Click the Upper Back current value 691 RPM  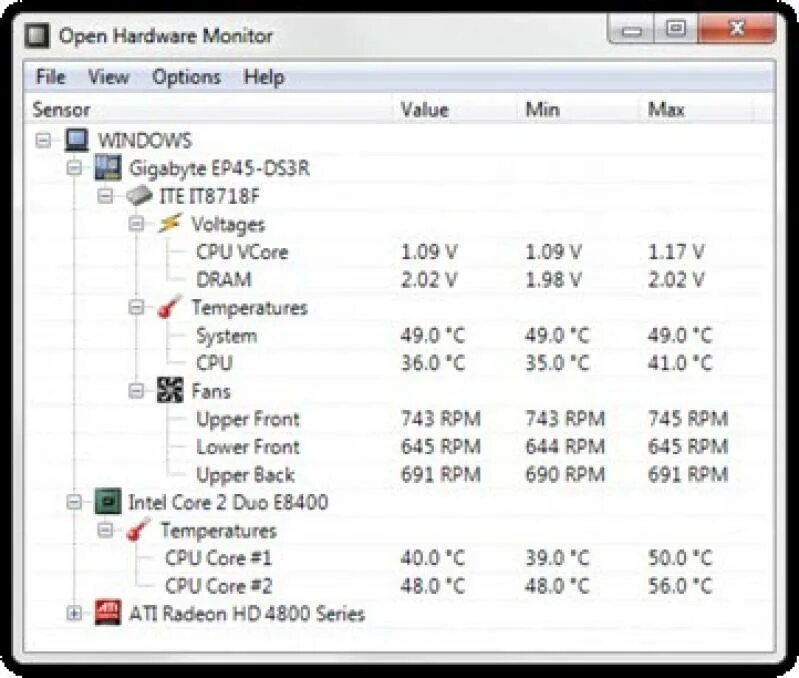pyautogui.click(x=441, y=475)
